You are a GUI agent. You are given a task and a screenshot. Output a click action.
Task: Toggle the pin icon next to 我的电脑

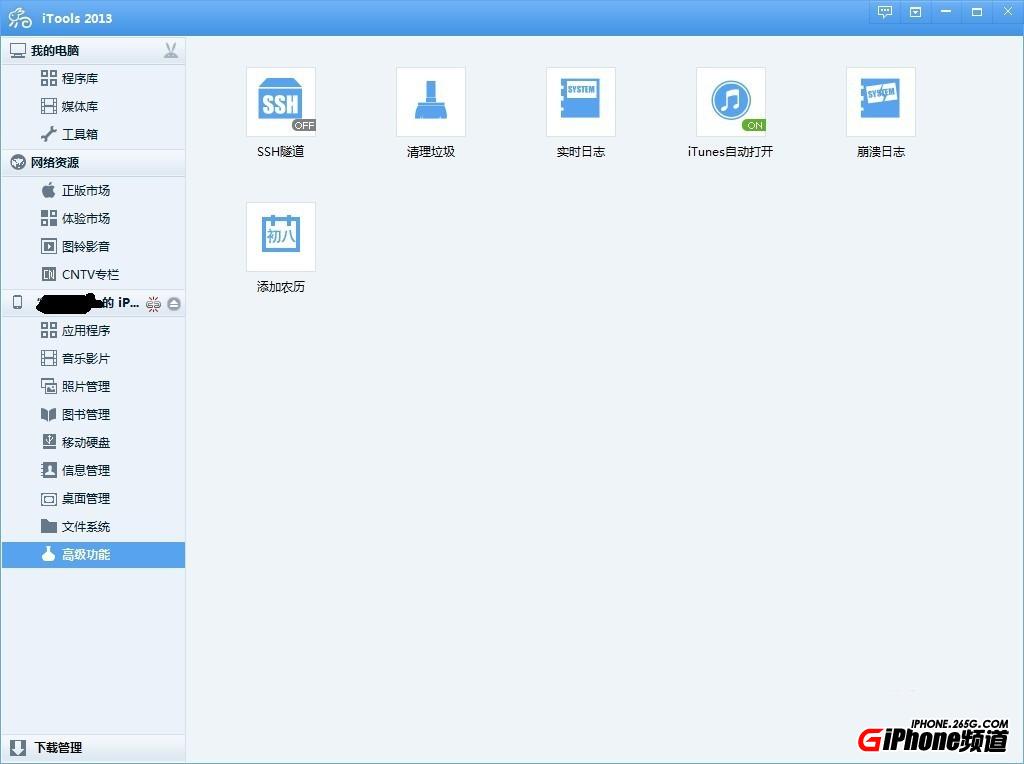(170, 49)
